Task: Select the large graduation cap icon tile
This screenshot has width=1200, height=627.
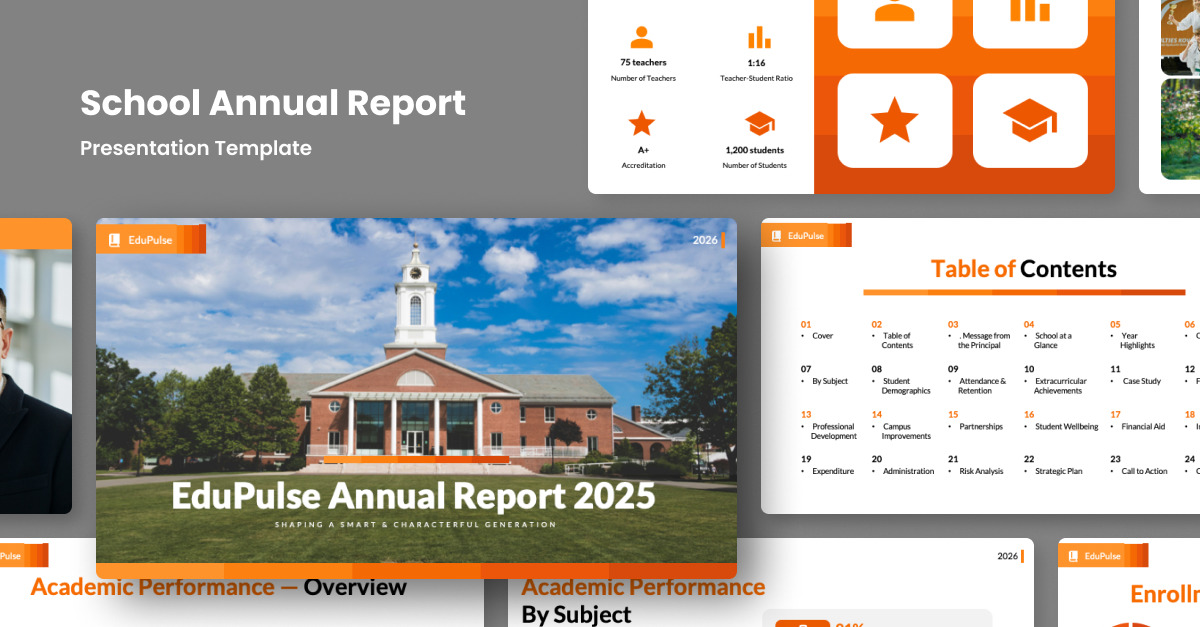Action: tap(1030, 120)
